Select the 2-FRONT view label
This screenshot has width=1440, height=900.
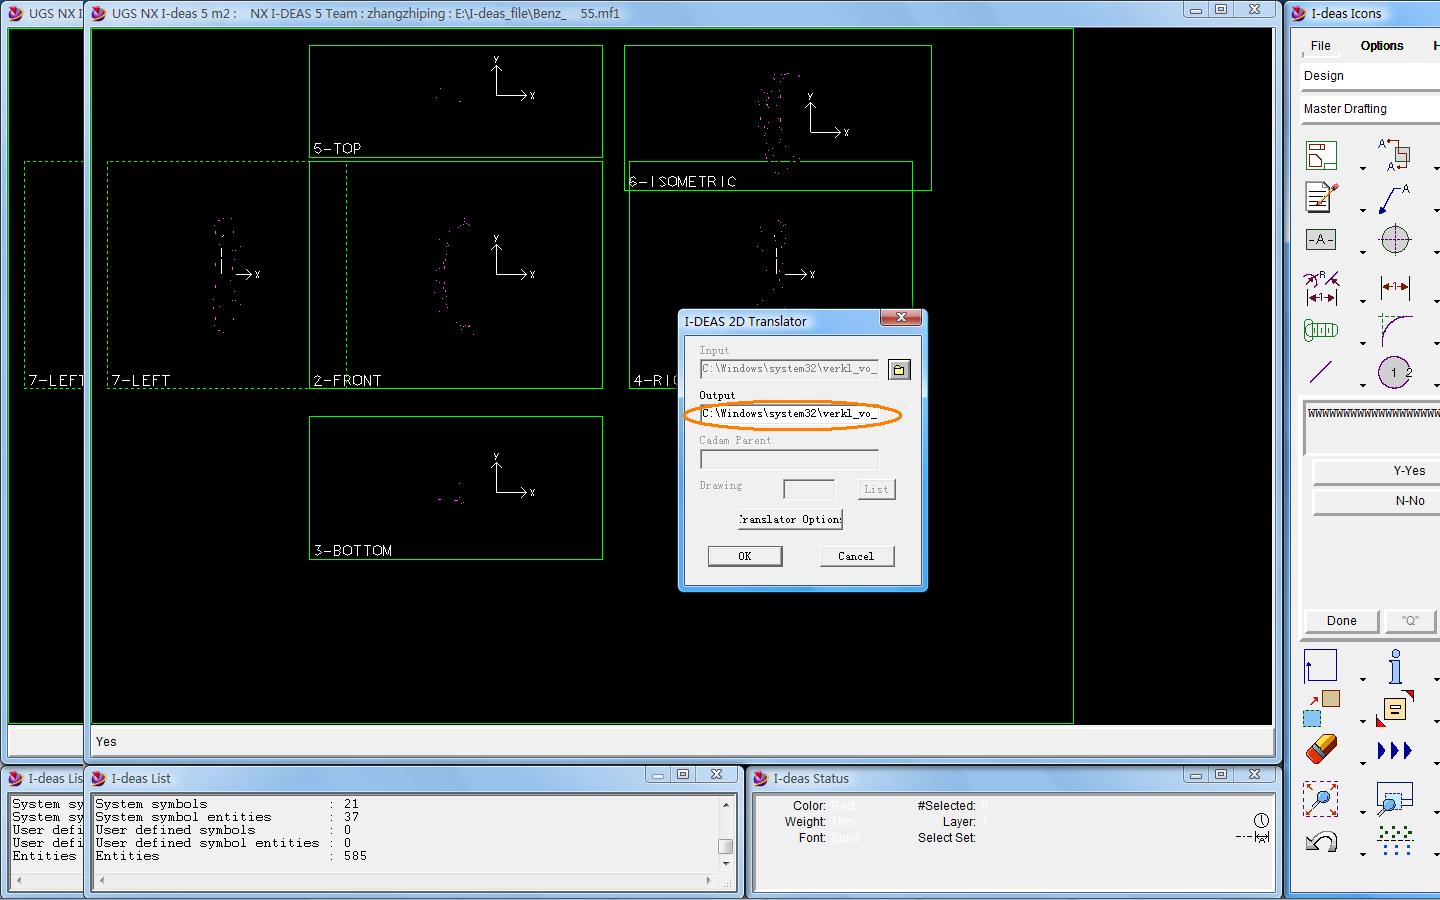tap(347, 380)
